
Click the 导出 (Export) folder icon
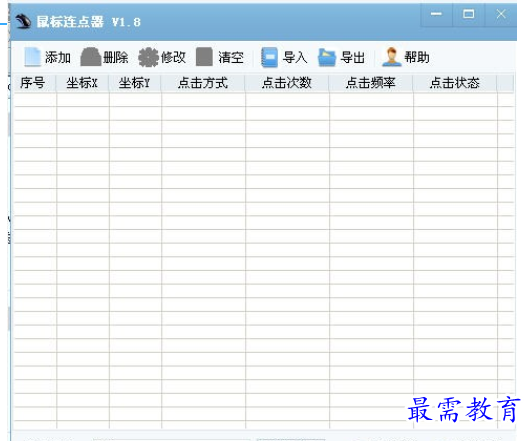click(327, 57)
